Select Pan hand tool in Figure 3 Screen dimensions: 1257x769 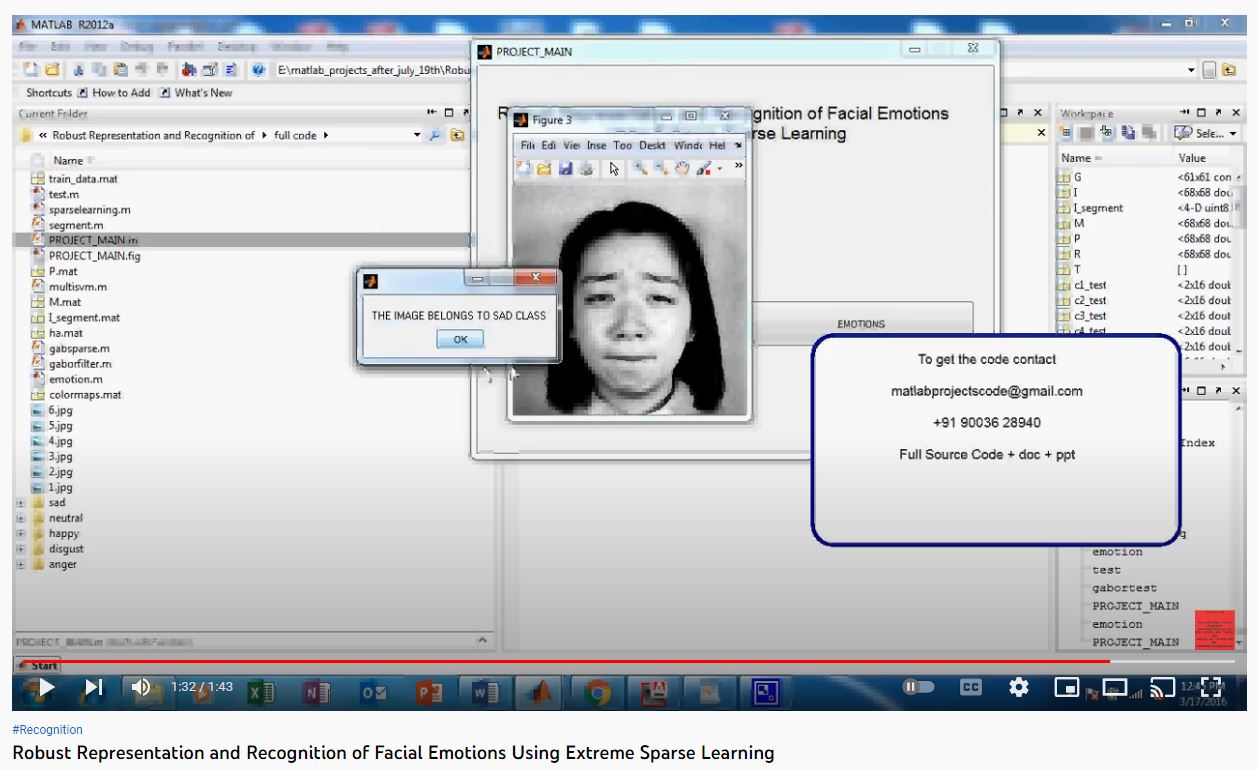click(682, 169)
